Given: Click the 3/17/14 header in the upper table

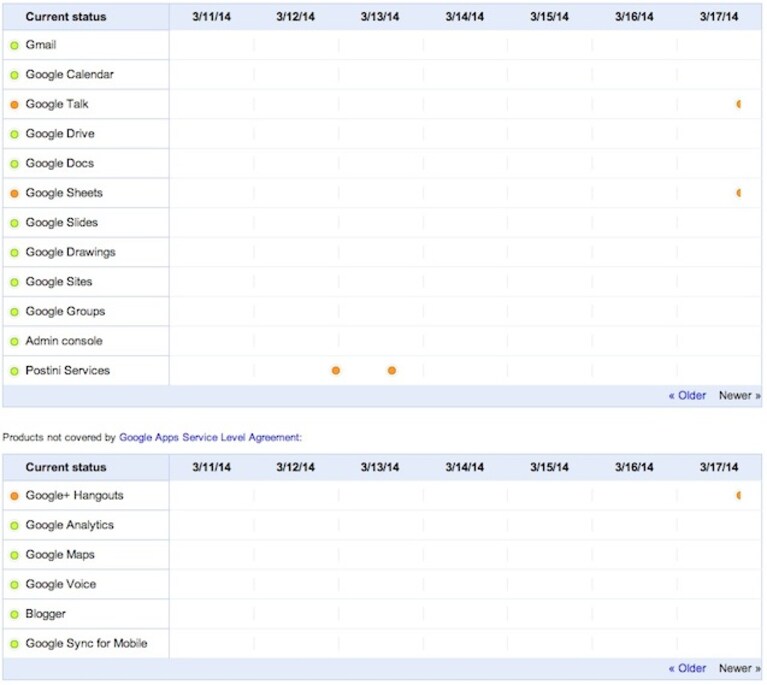Looking at the screenshot, I should click(x=719, y=17).
